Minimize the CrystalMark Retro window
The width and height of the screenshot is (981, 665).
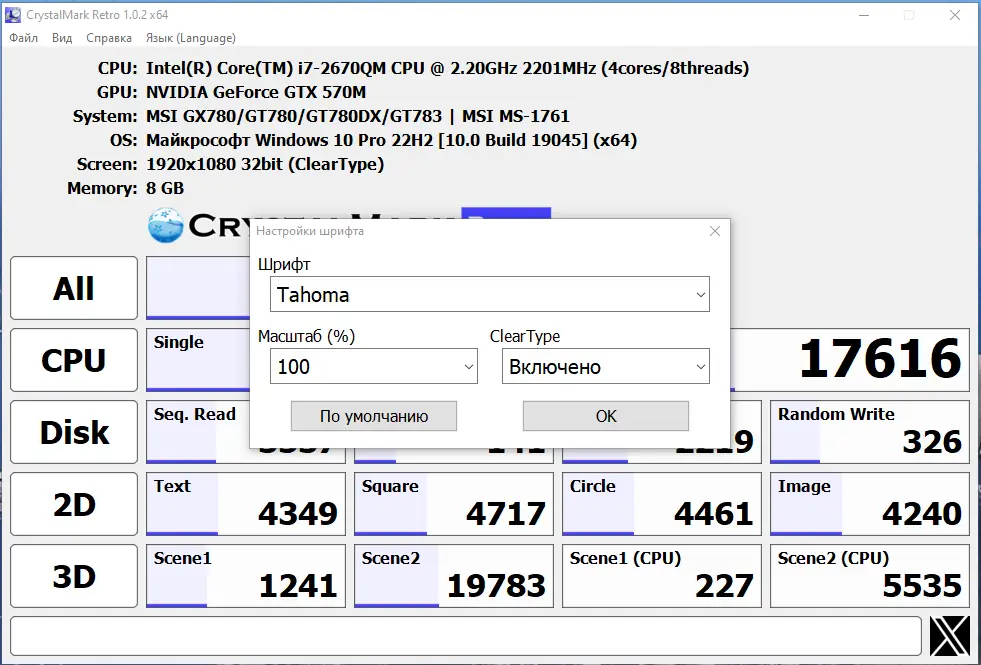864,15
